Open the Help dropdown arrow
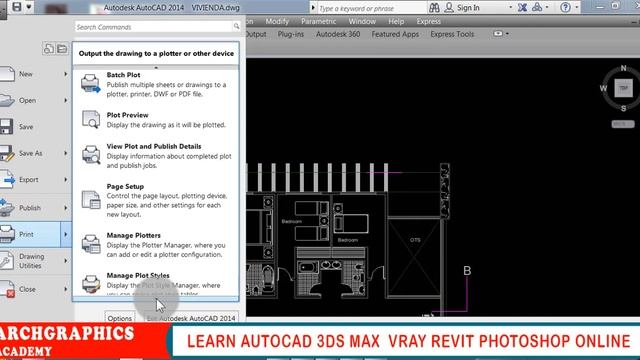640x360 pixels. click(576, 7)
